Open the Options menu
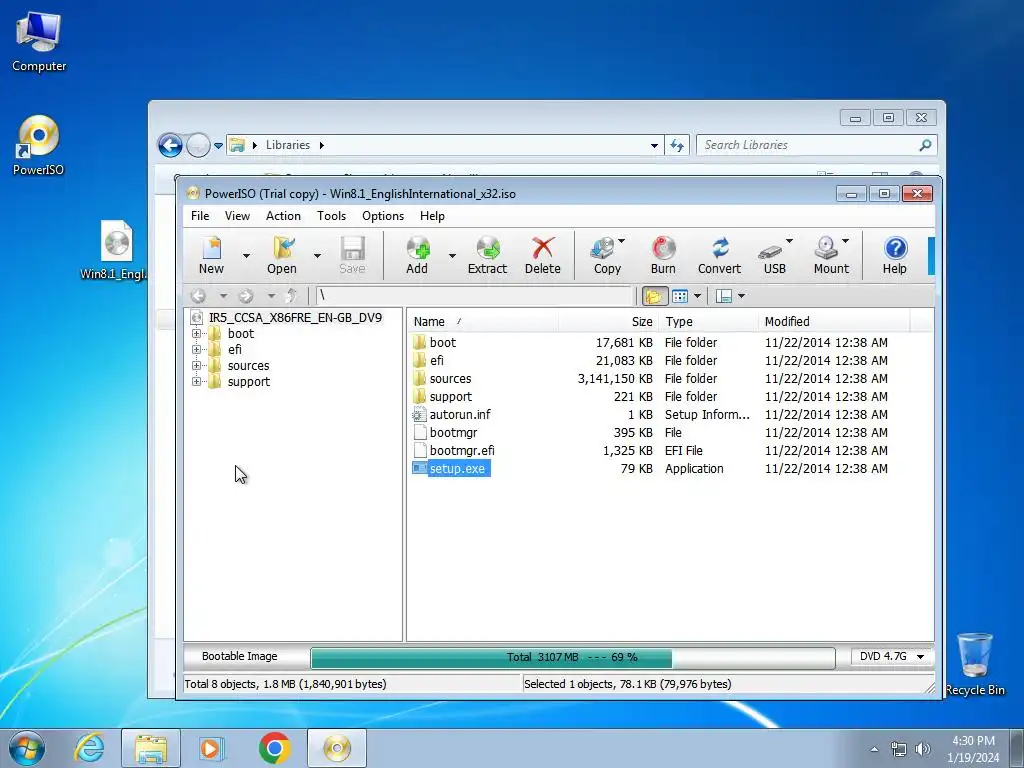This screenshot has width=1024, height=768. click(x=383, y=216)
